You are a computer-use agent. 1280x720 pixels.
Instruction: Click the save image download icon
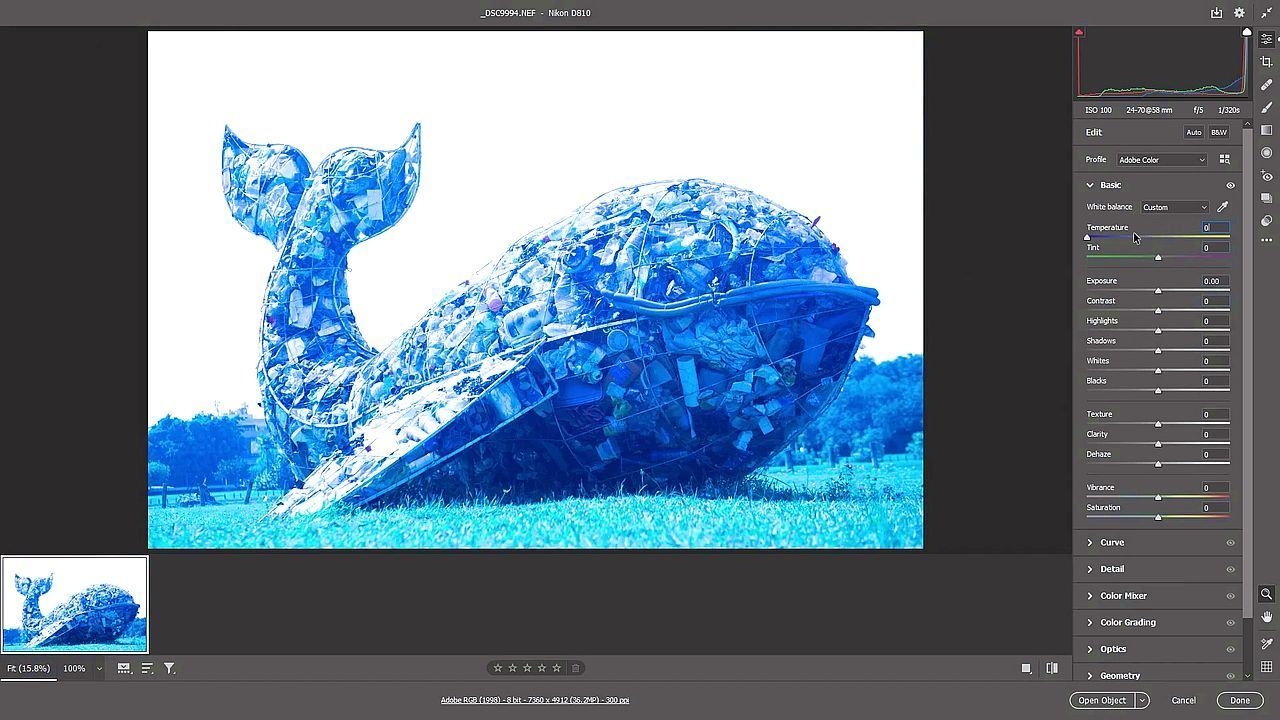click(x=1216, y=13)
